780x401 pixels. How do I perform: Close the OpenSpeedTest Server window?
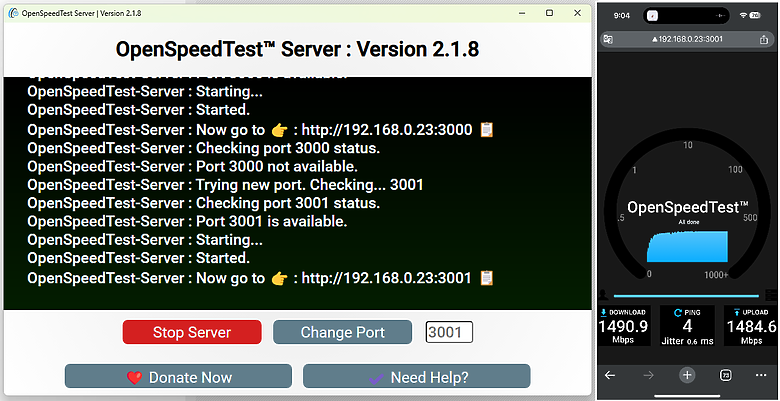point(577,13)
